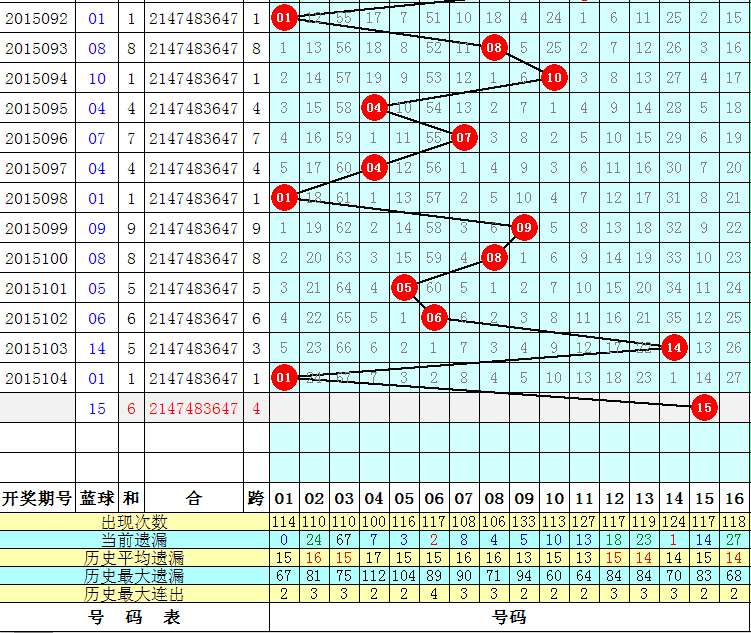Click red ball 08 in row 2015093
The width and height of the screenshot is (751, 633).
(494, 47)
